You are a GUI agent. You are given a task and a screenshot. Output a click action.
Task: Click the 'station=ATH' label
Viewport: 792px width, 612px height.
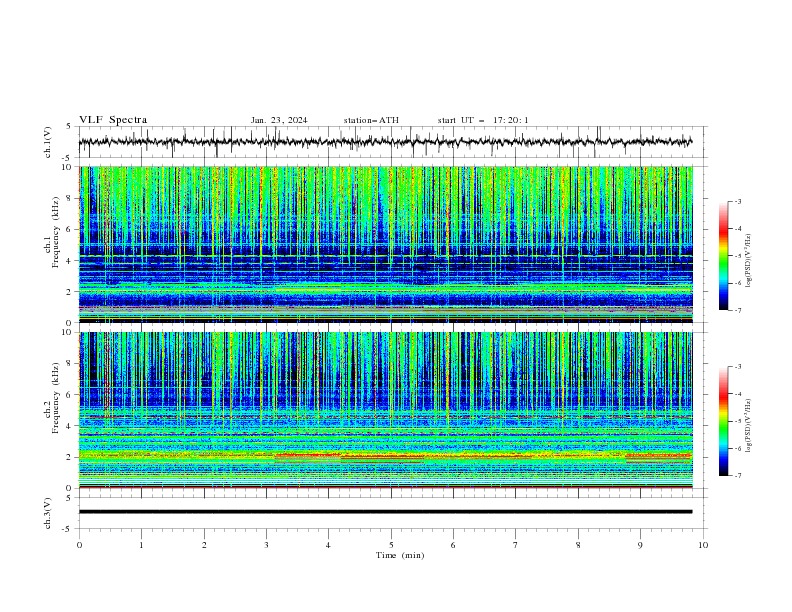click(371, 120)
